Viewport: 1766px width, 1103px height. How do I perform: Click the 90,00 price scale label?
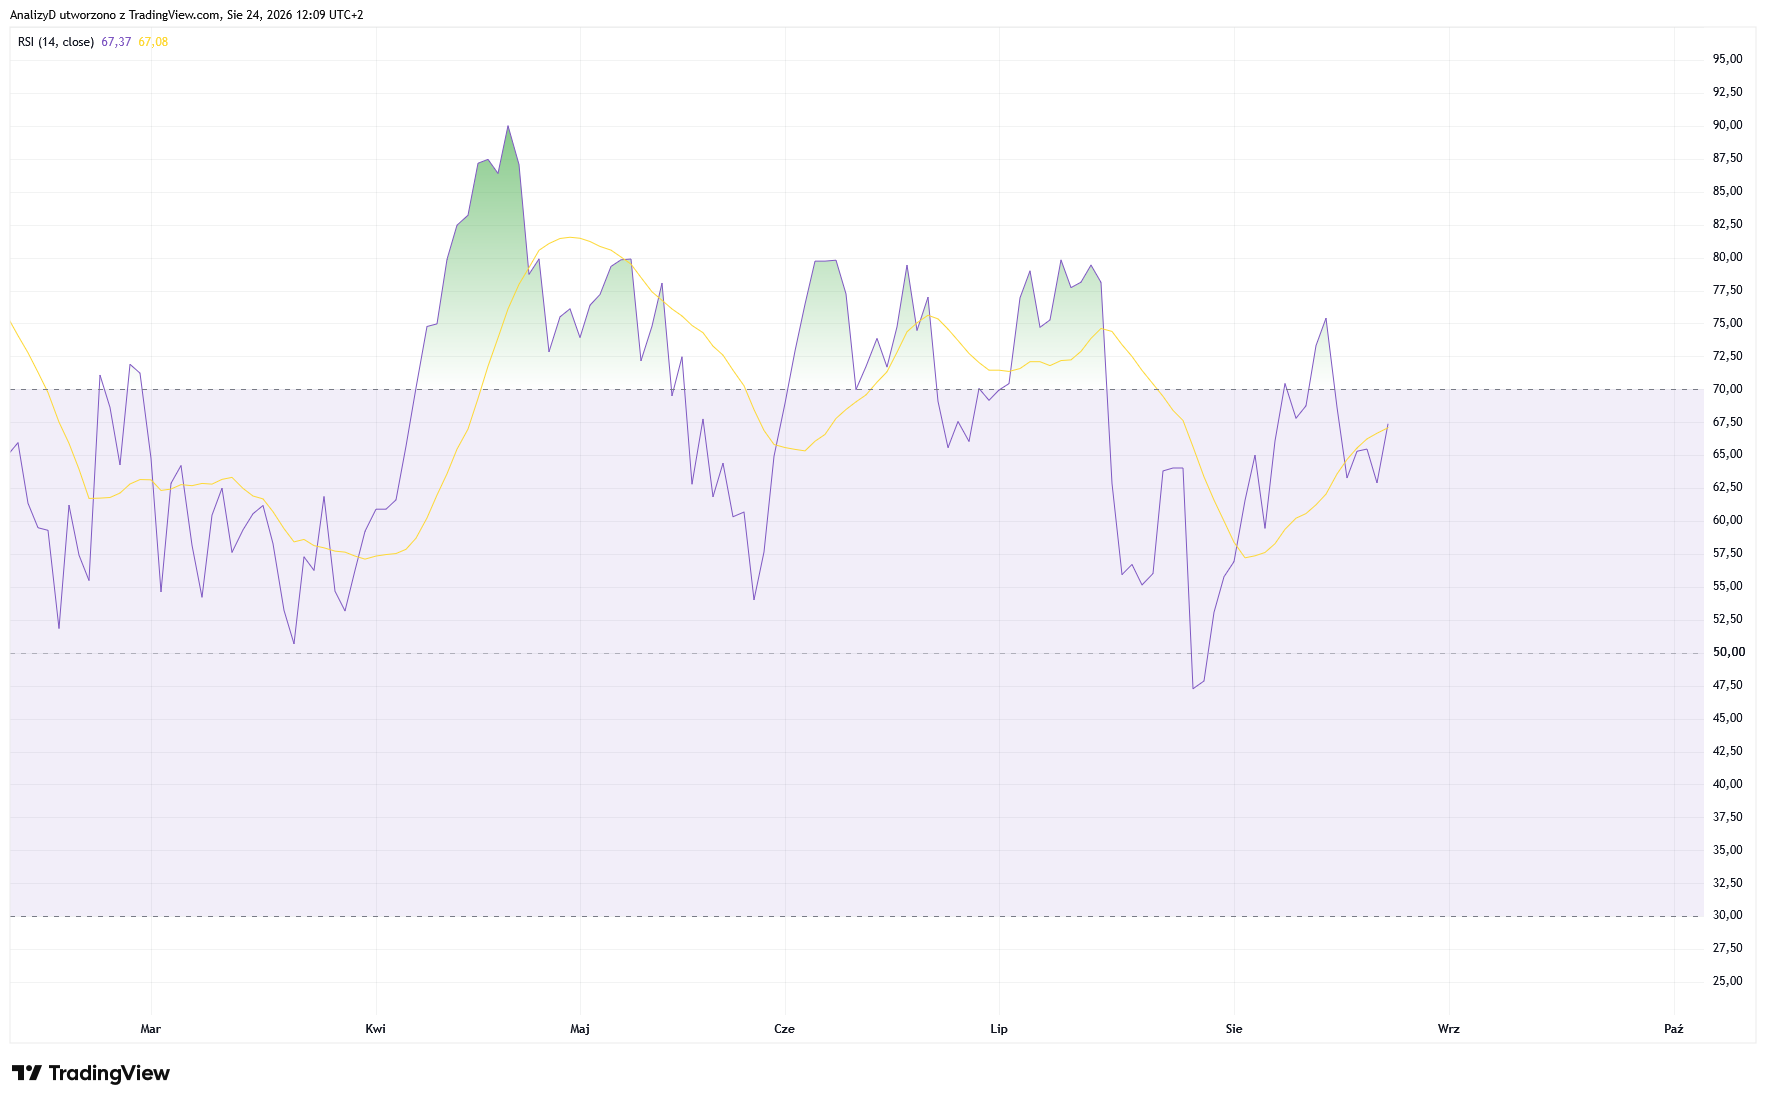1727,125
